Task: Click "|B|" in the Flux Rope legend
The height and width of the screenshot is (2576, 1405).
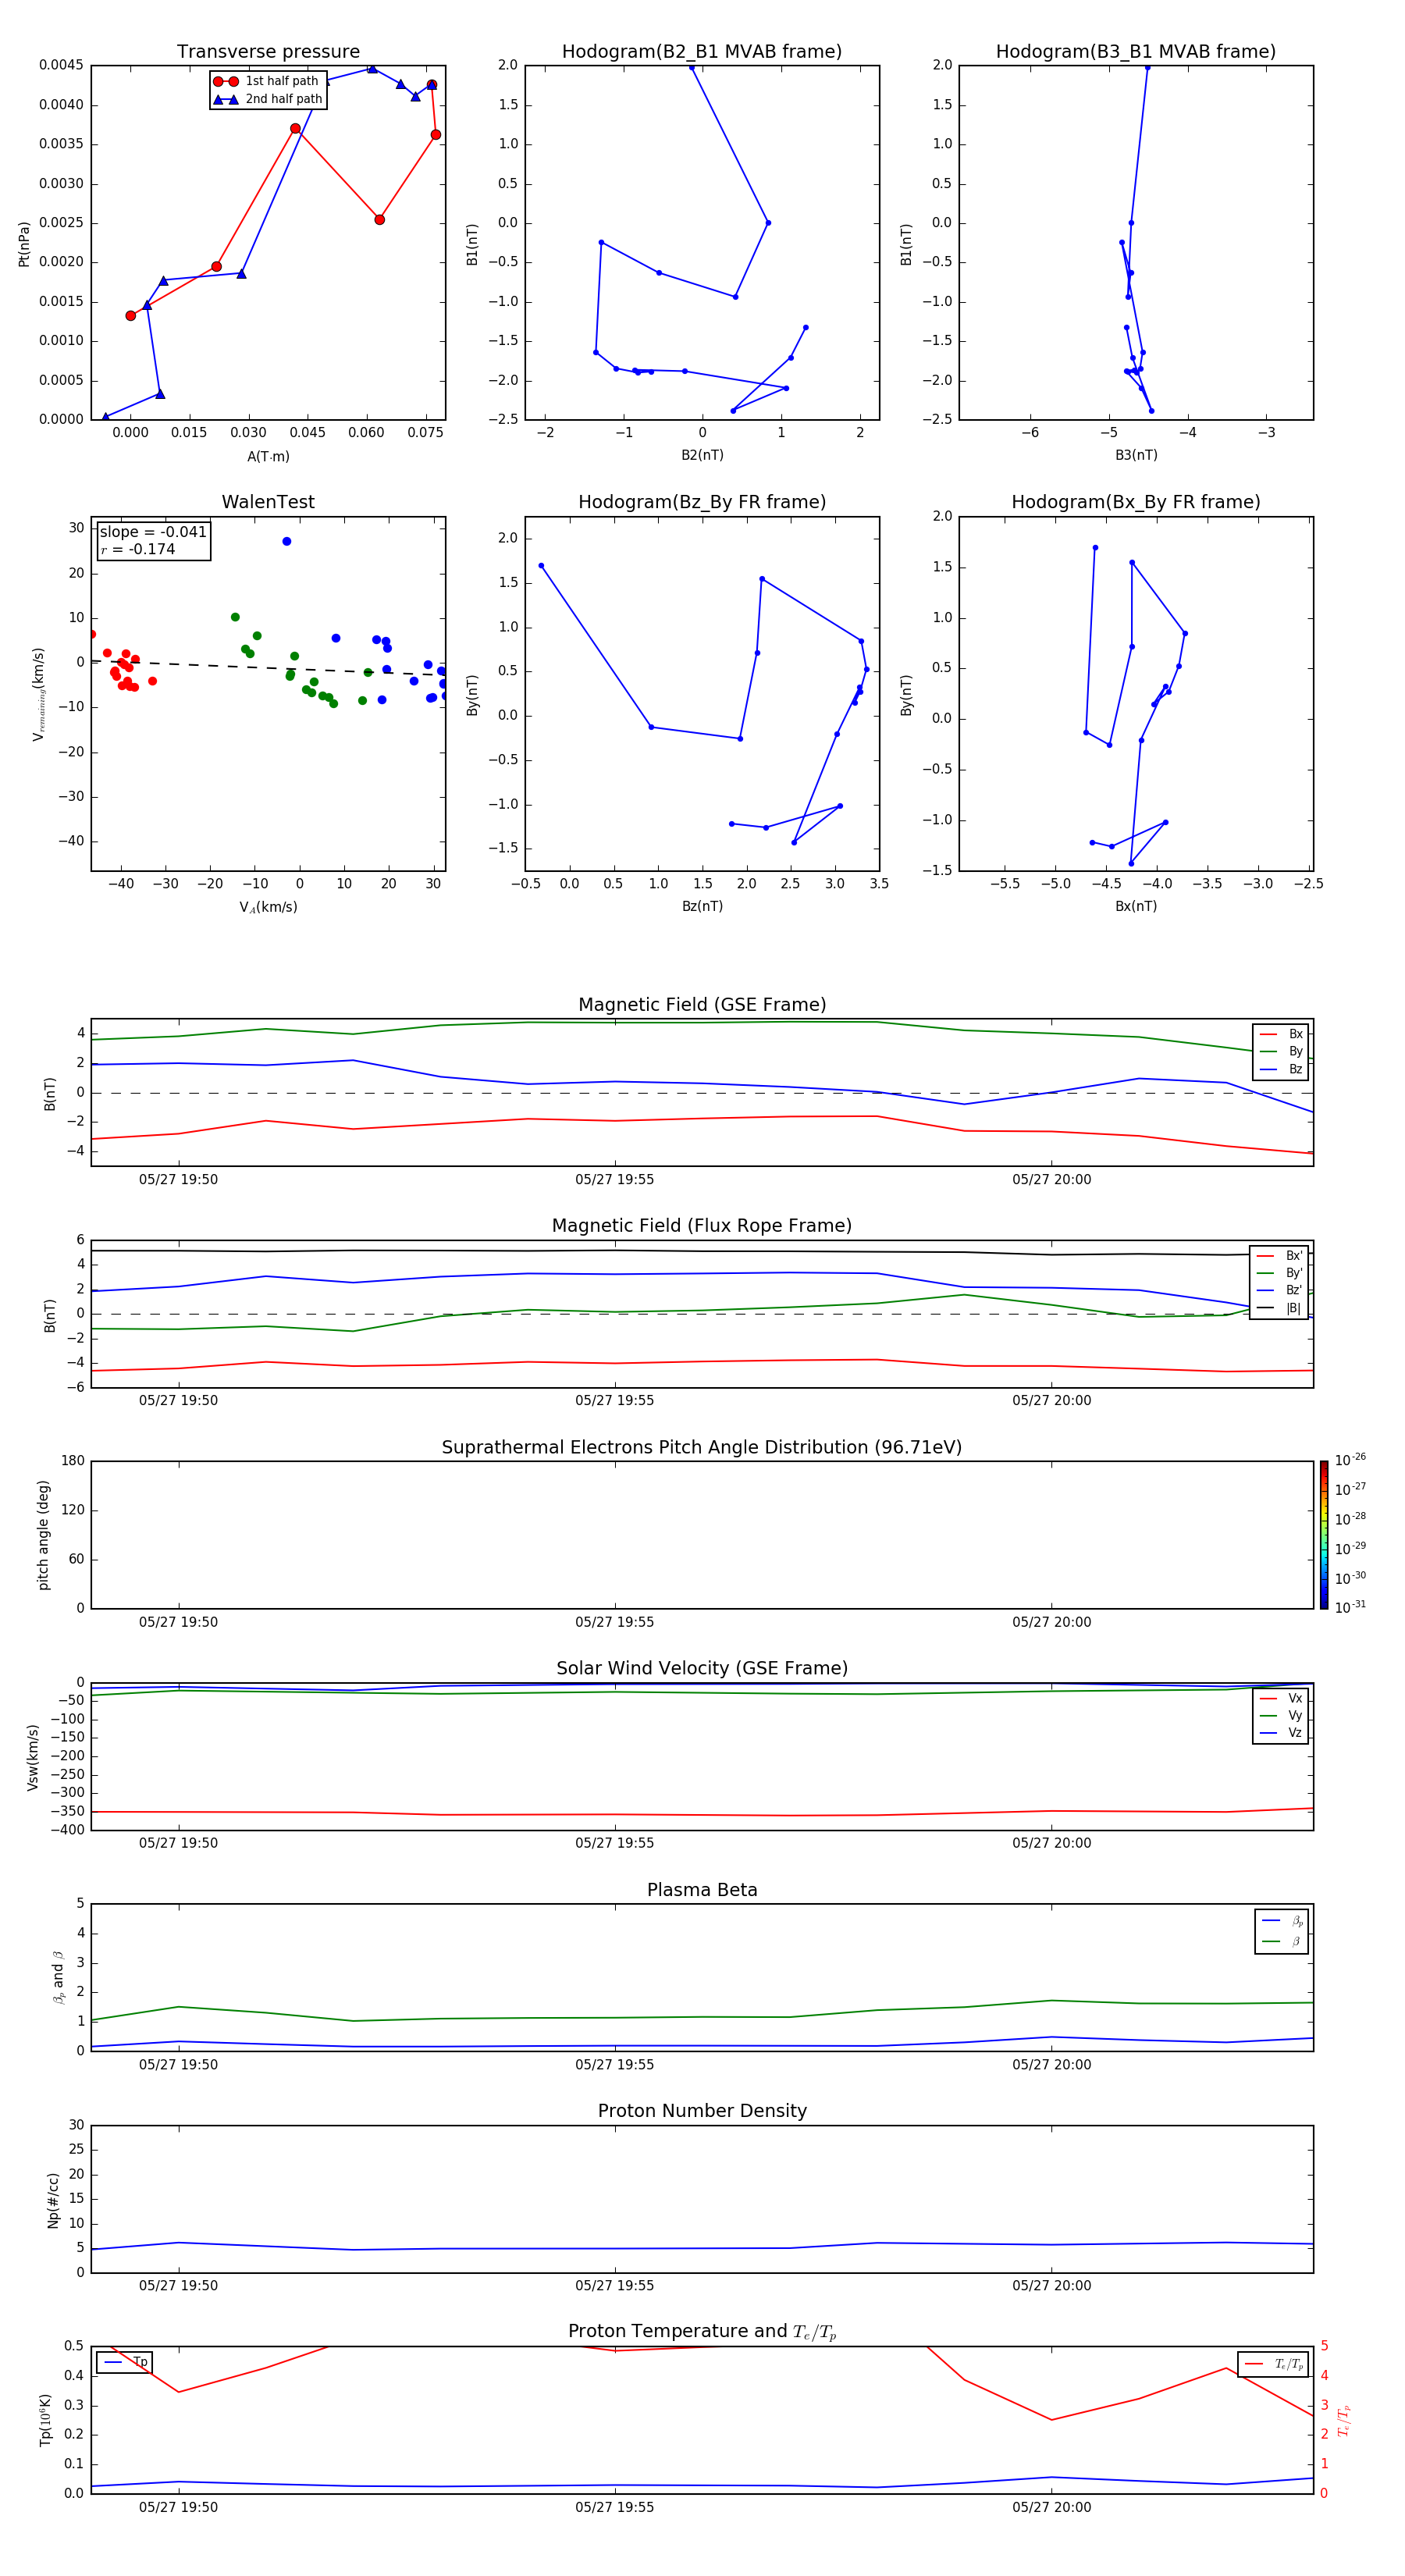Action: coord(1293,1308)
